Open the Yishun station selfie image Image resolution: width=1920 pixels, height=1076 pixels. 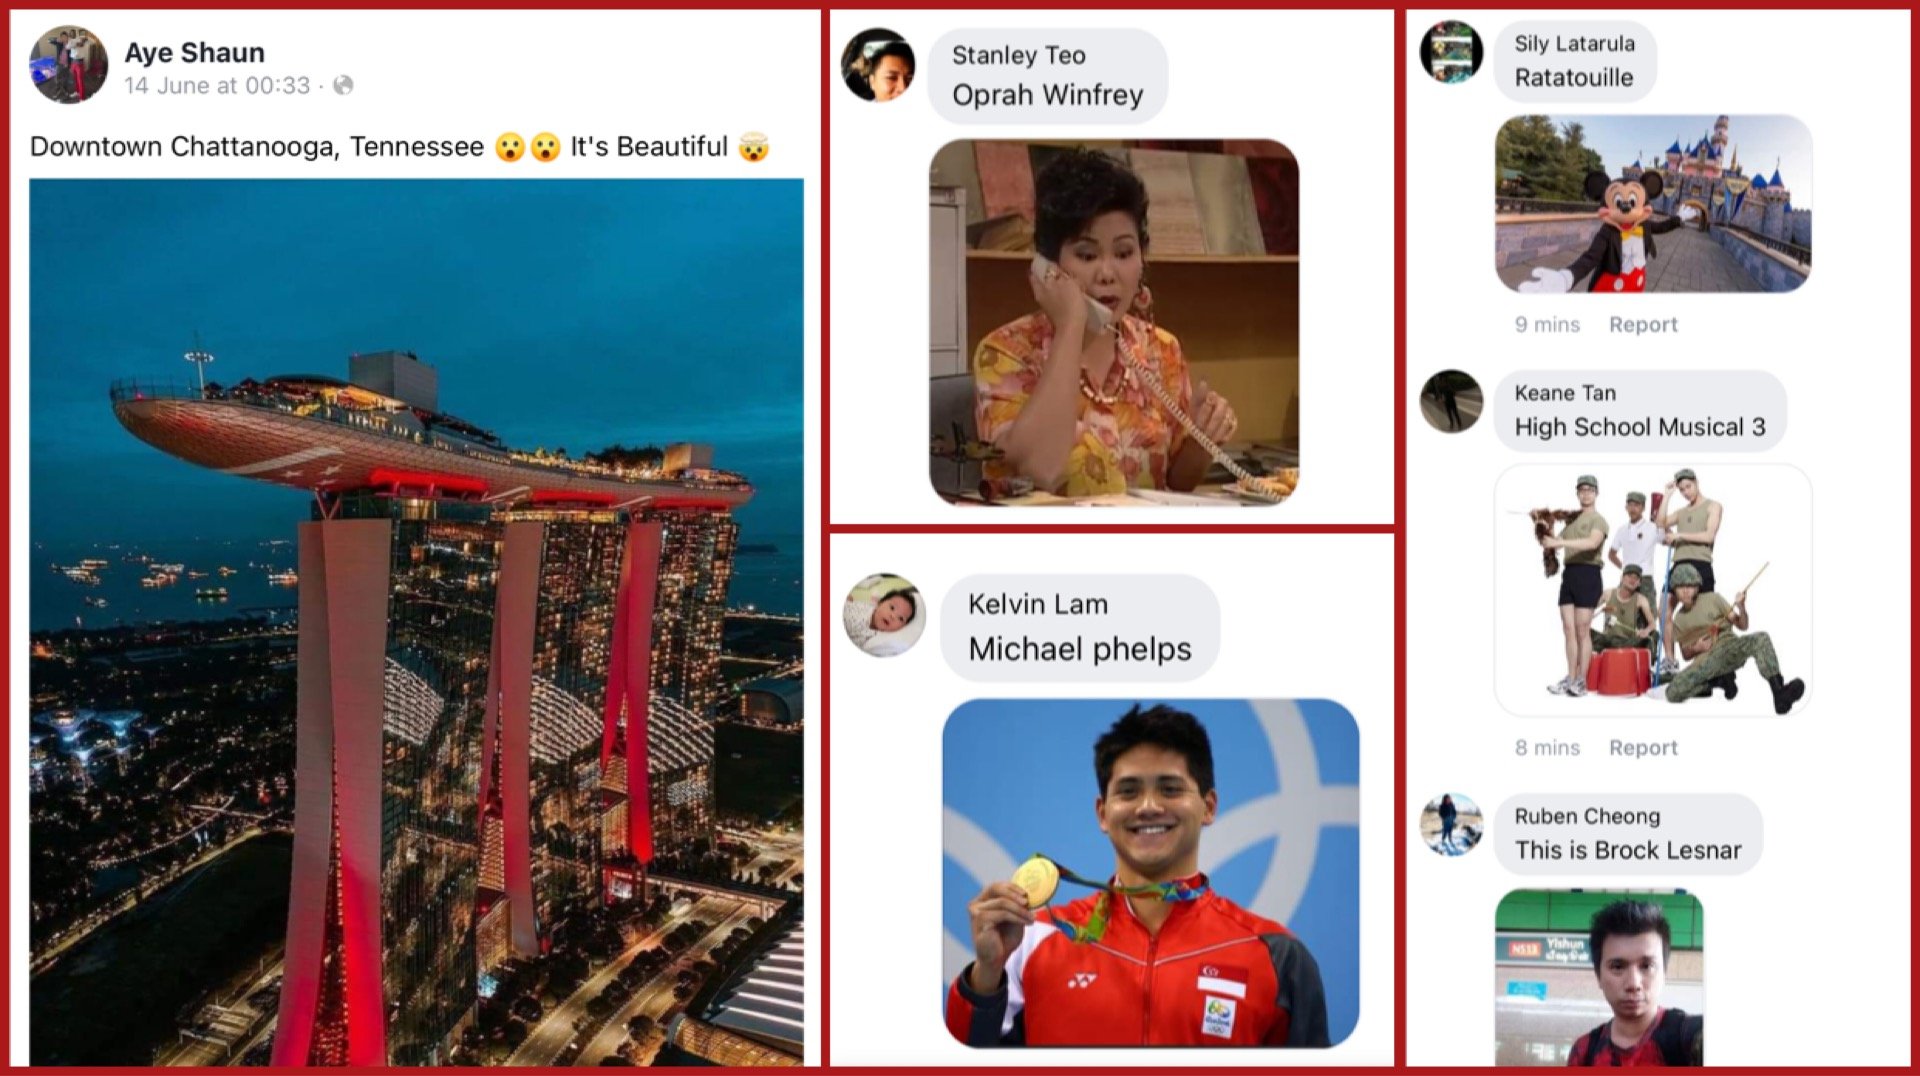[x=1599, y=977]
